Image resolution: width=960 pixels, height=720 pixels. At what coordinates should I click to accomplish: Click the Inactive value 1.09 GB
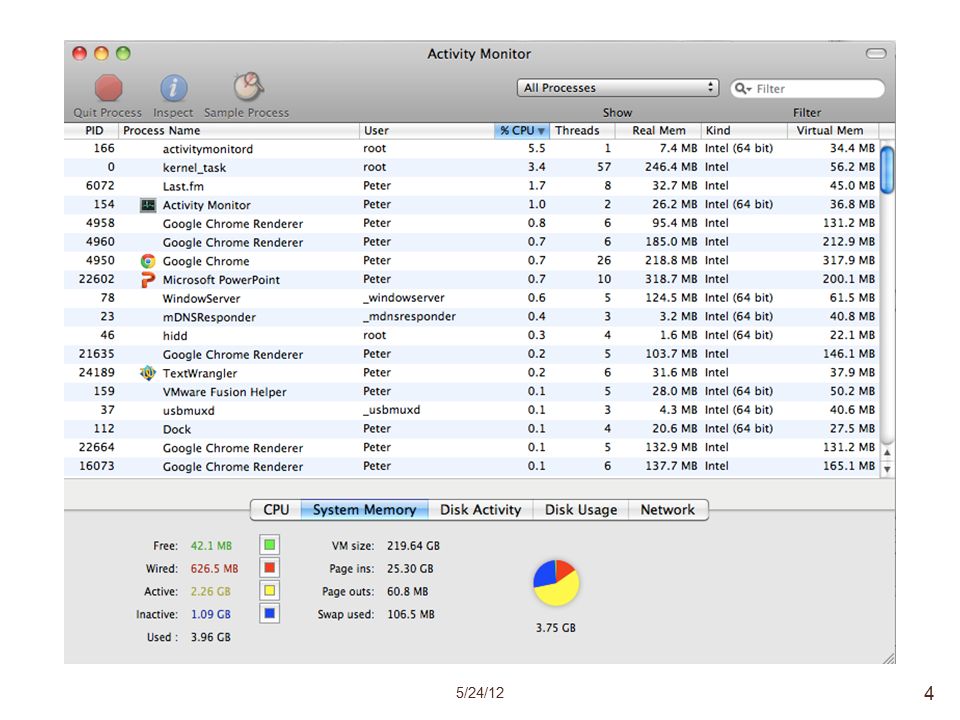(211, 614)
